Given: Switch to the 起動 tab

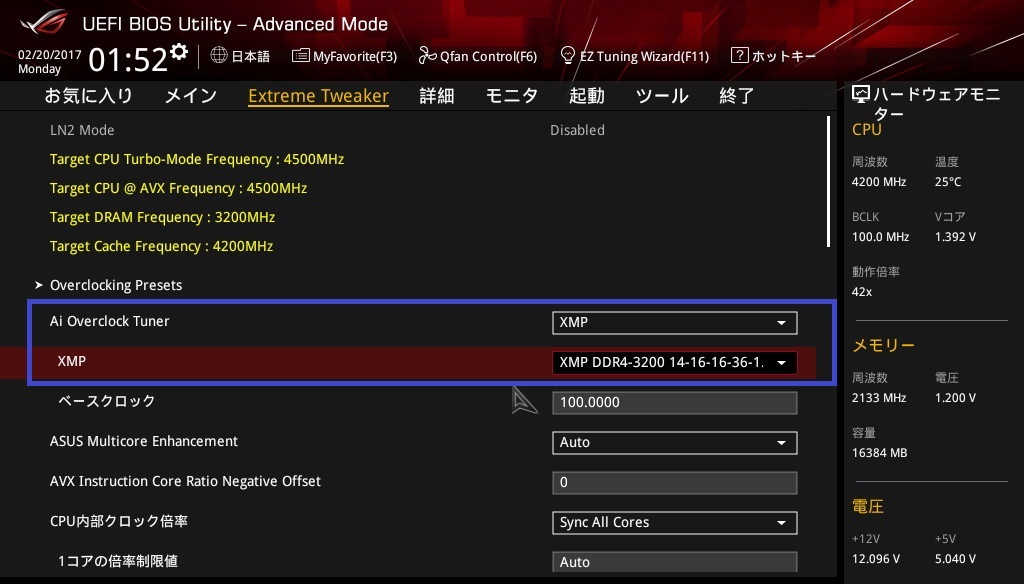Looking at the screenshot, I should pyautogui.click(x=586, y=95).
